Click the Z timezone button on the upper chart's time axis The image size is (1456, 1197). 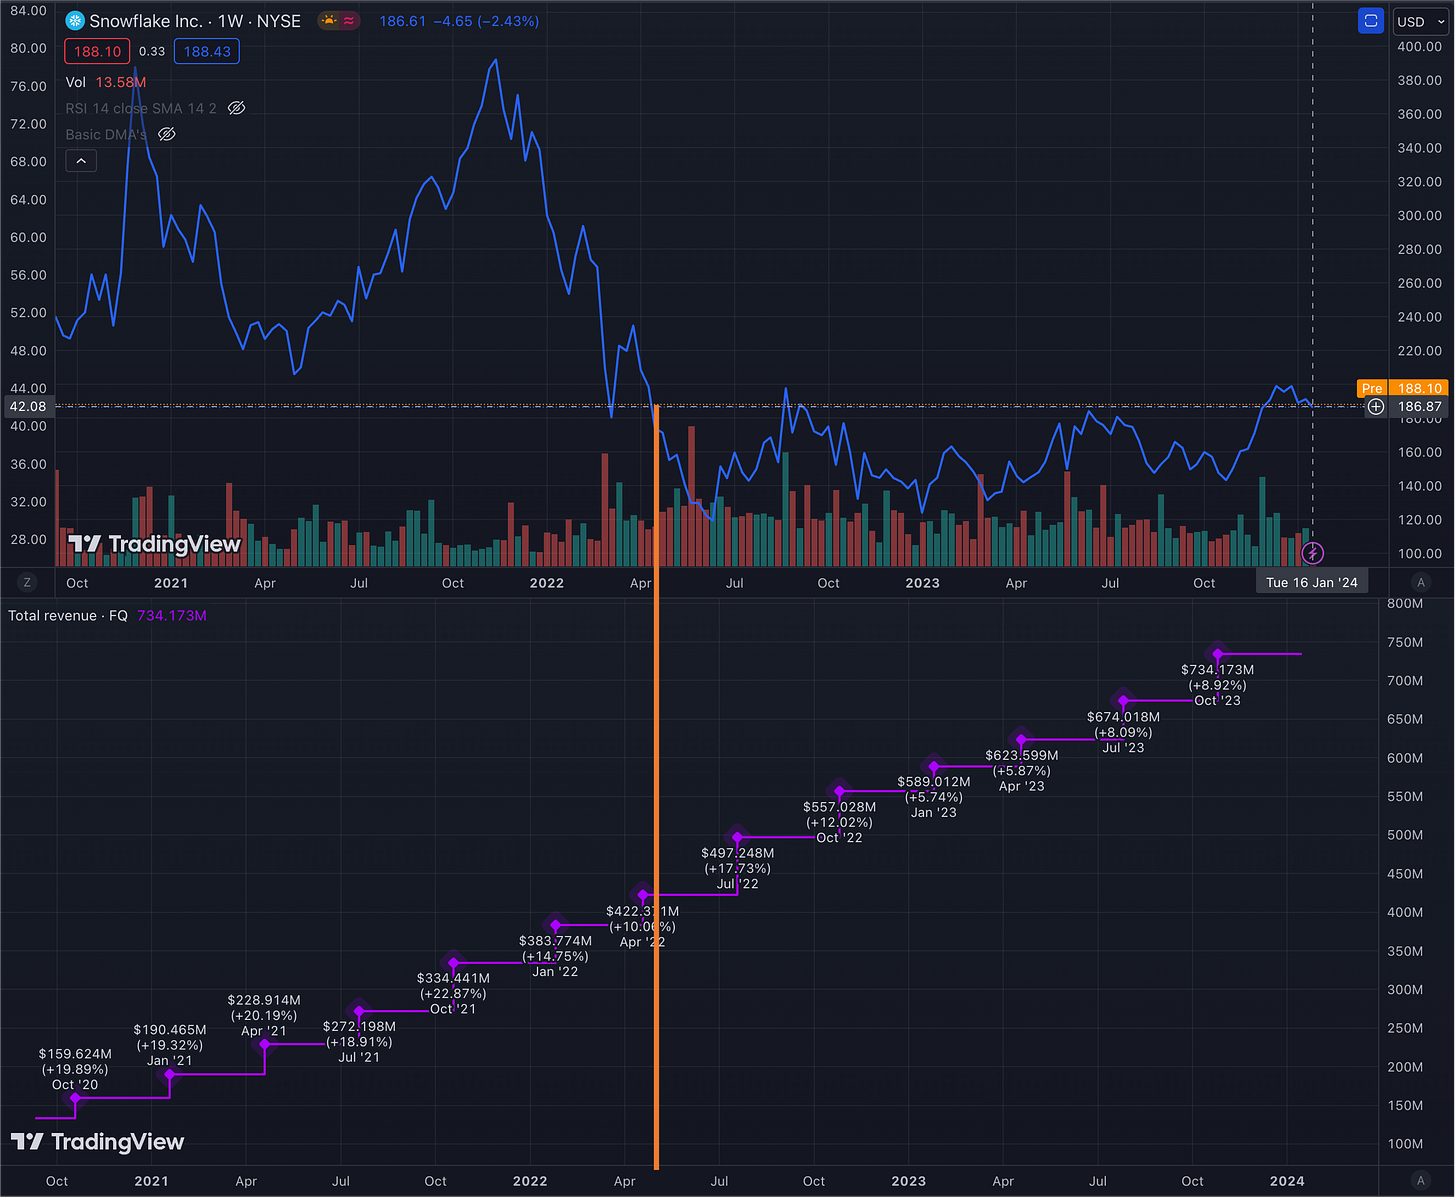27,583
